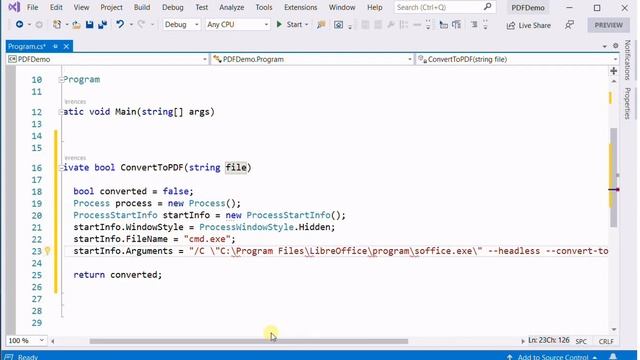Open the PDFDemo.Program class dropdown
Image resolution: width=640 pixels, height=360 pixels.
(x=313, y=59)
